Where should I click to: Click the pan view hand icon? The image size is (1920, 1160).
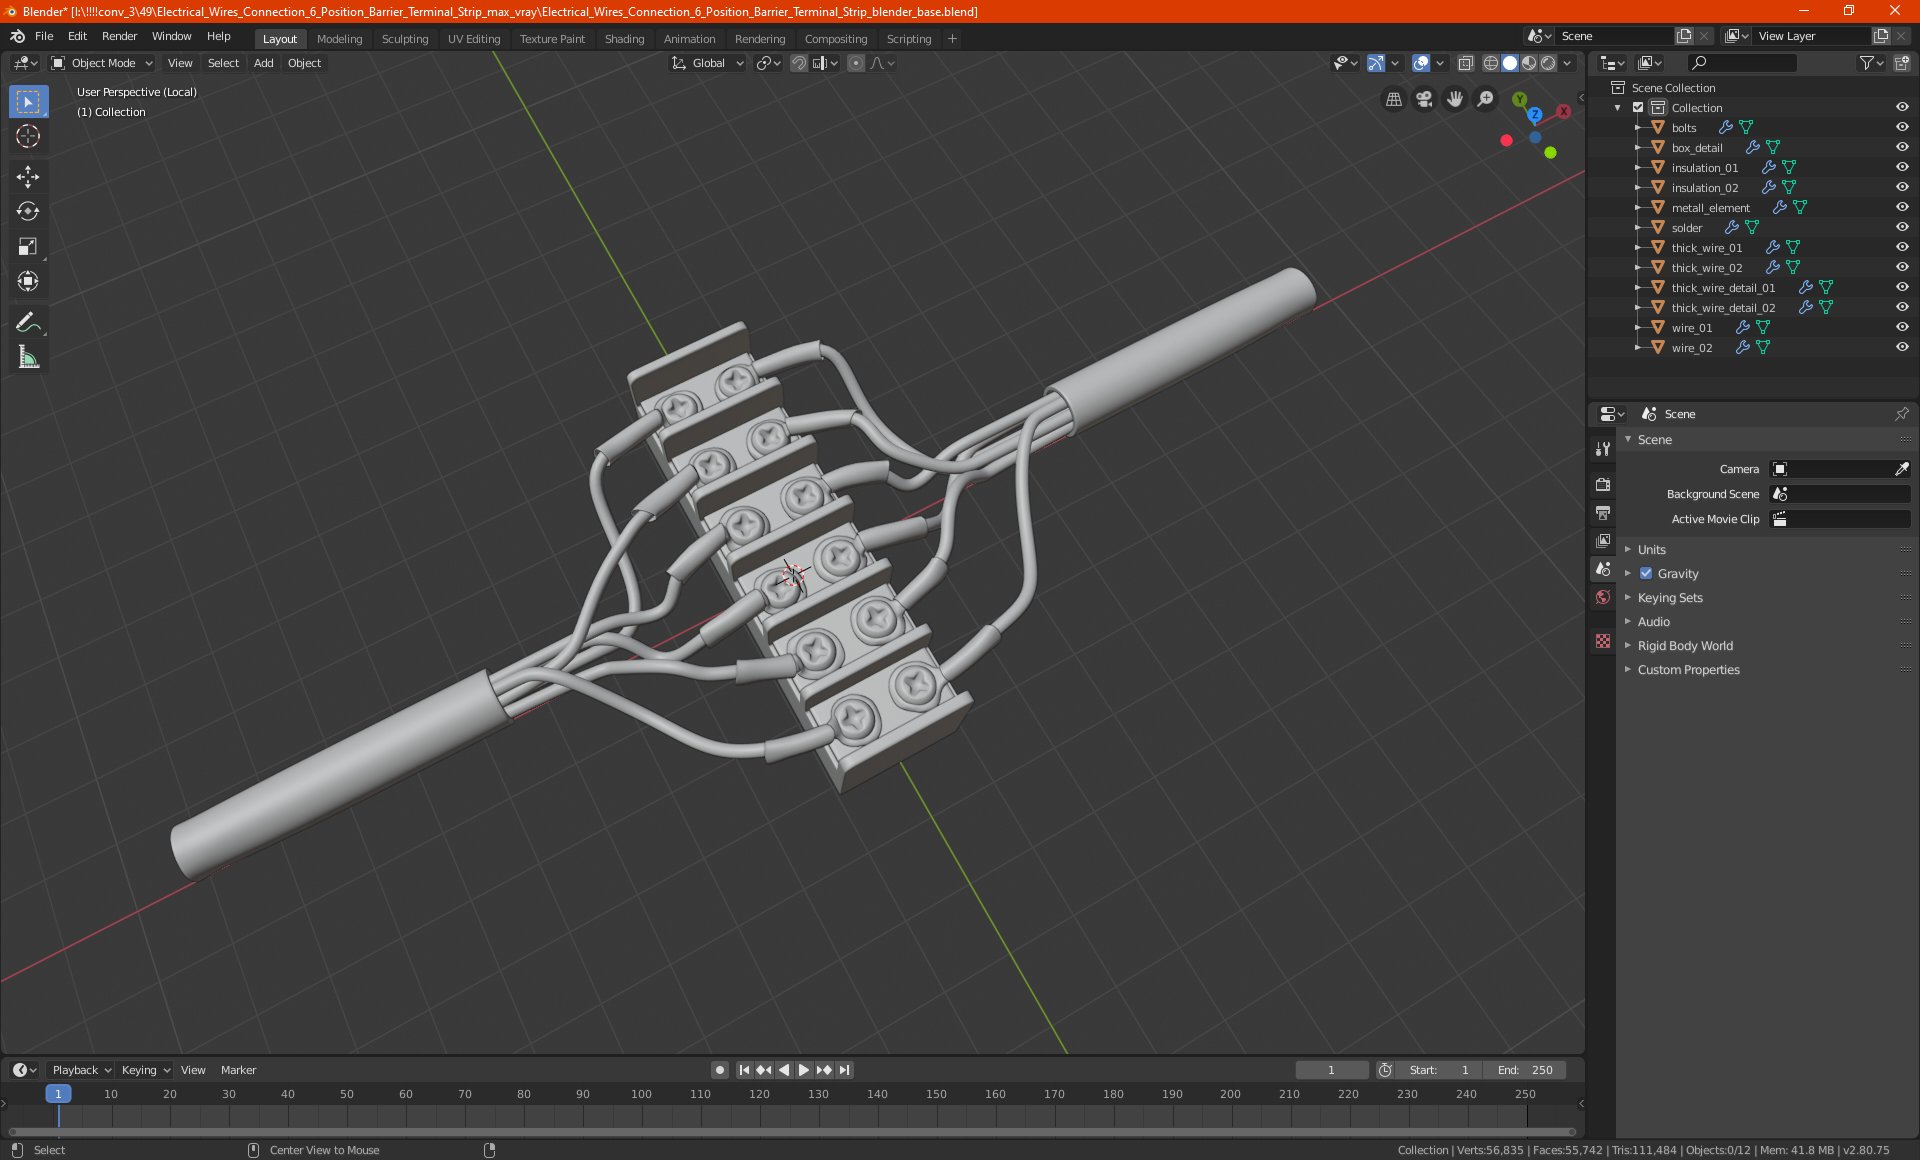point(1455,99)
